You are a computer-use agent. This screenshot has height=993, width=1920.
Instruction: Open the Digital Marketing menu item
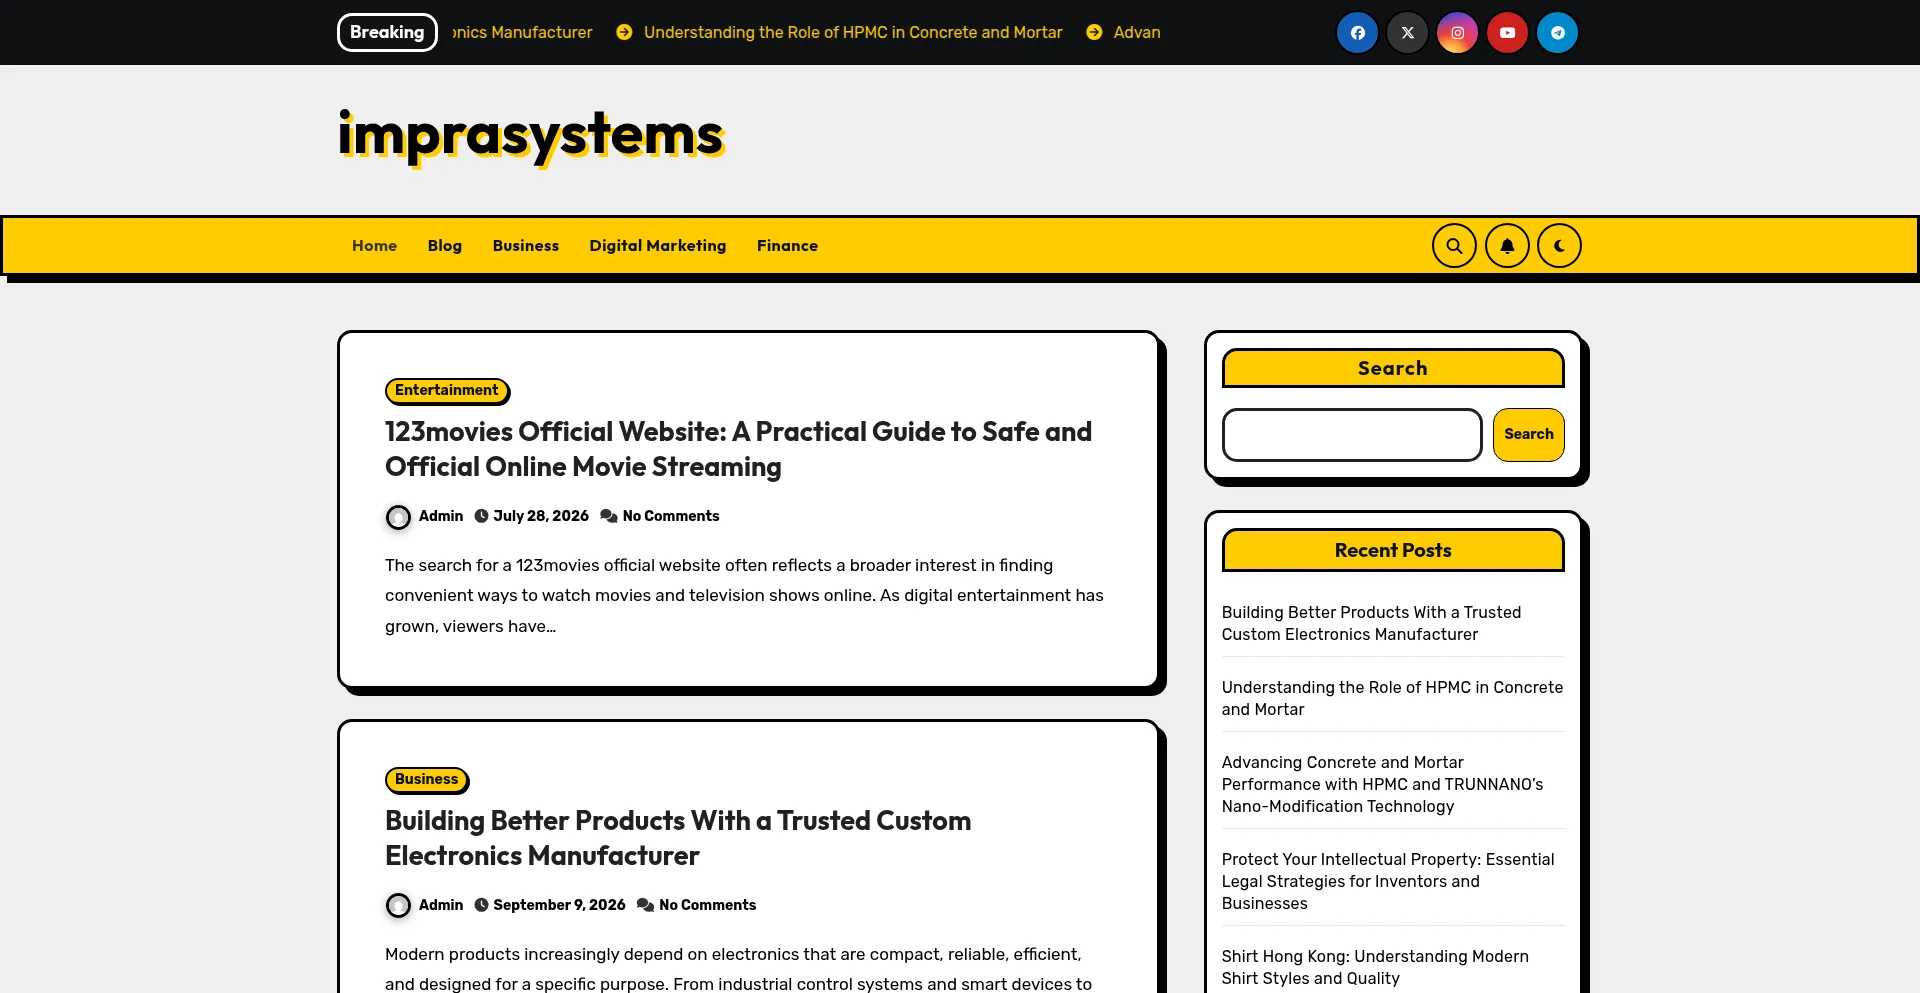click(658, 246)
